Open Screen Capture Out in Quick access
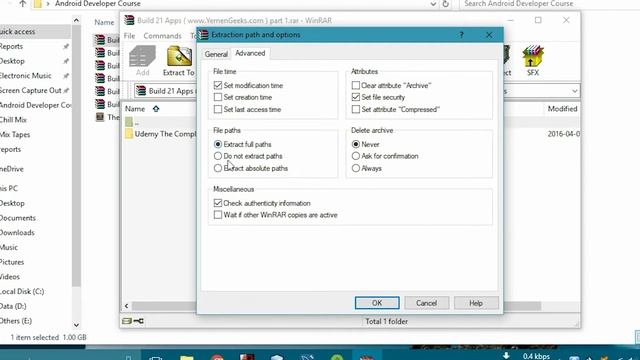Viewport: 640px width, 360px height. (31, 91)
